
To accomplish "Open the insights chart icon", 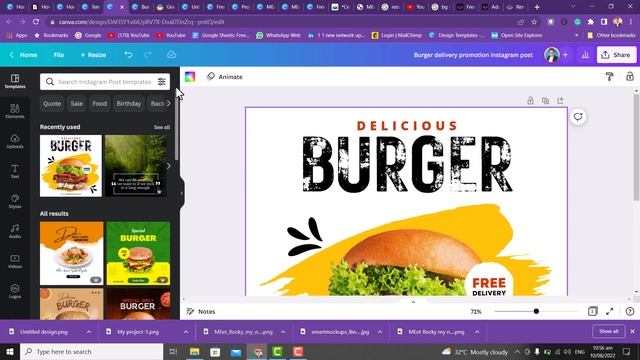I will (585, 55).
